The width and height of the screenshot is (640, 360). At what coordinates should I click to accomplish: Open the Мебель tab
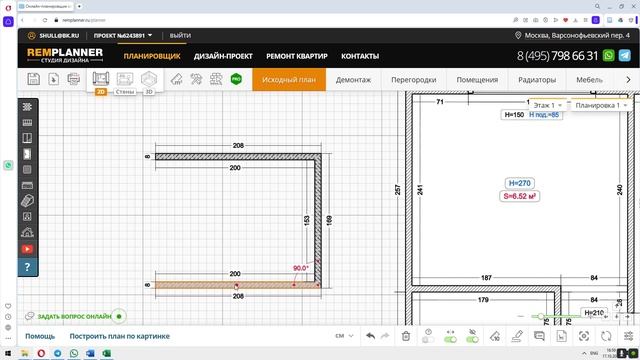point(589,80)
